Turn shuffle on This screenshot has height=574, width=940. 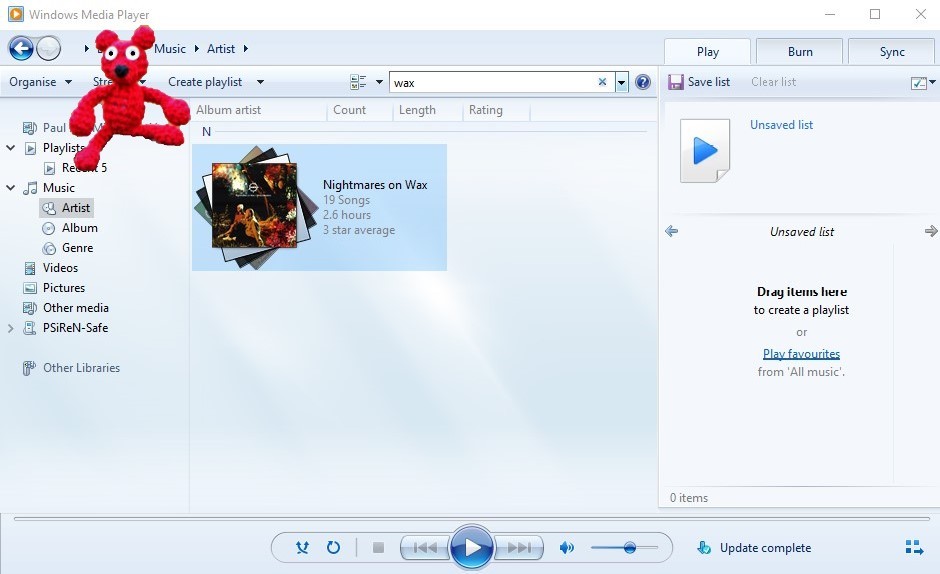point(302,547)
